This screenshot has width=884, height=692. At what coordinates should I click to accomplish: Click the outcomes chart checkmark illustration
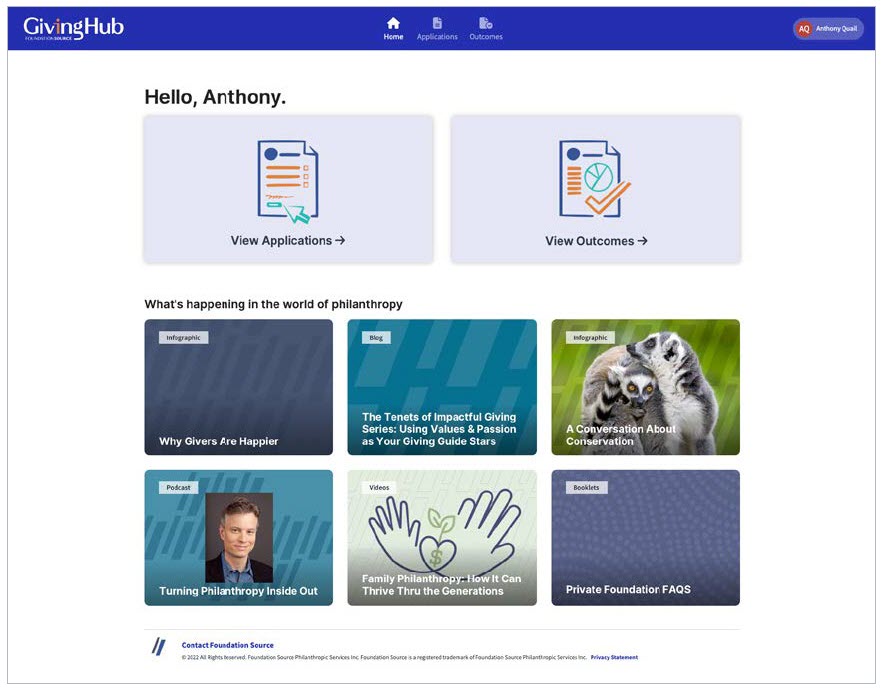pos(595,179)
